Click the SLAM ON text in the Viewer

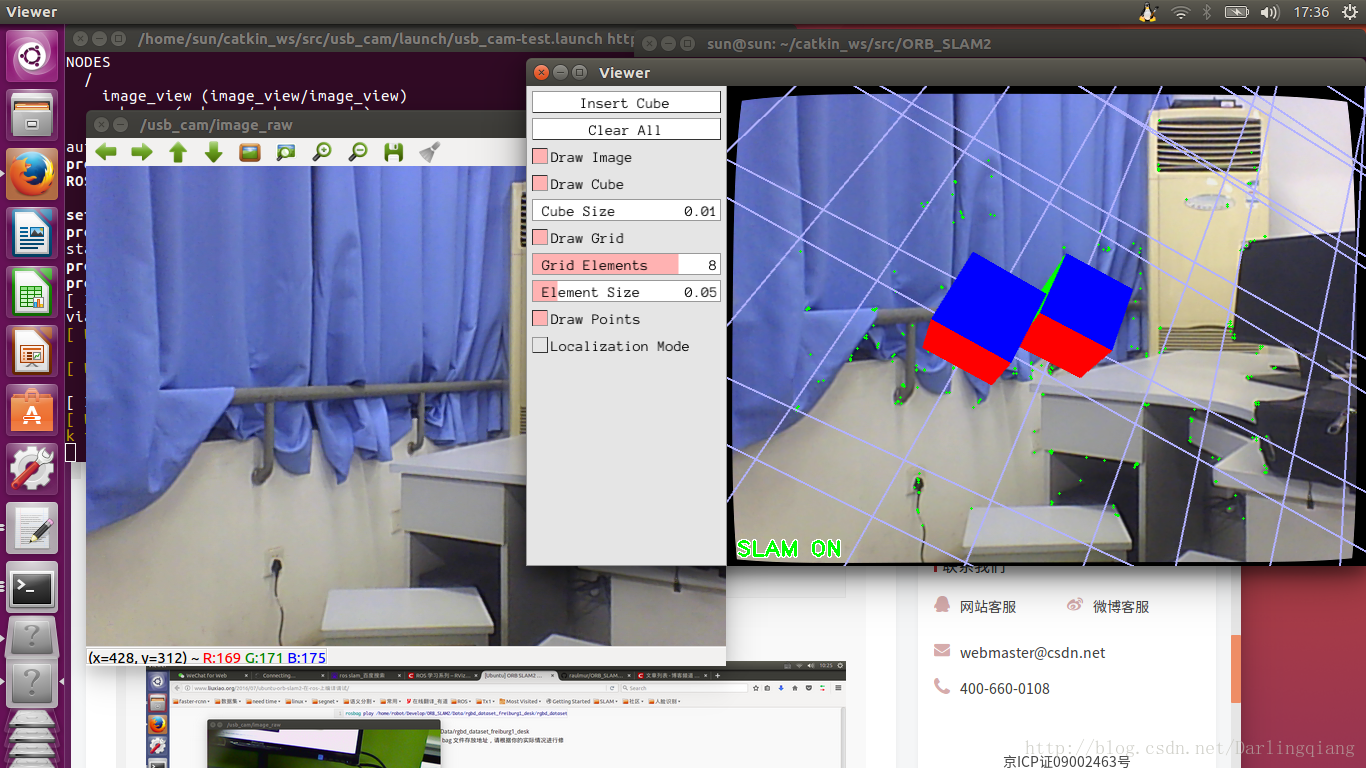tap(789, 549)
